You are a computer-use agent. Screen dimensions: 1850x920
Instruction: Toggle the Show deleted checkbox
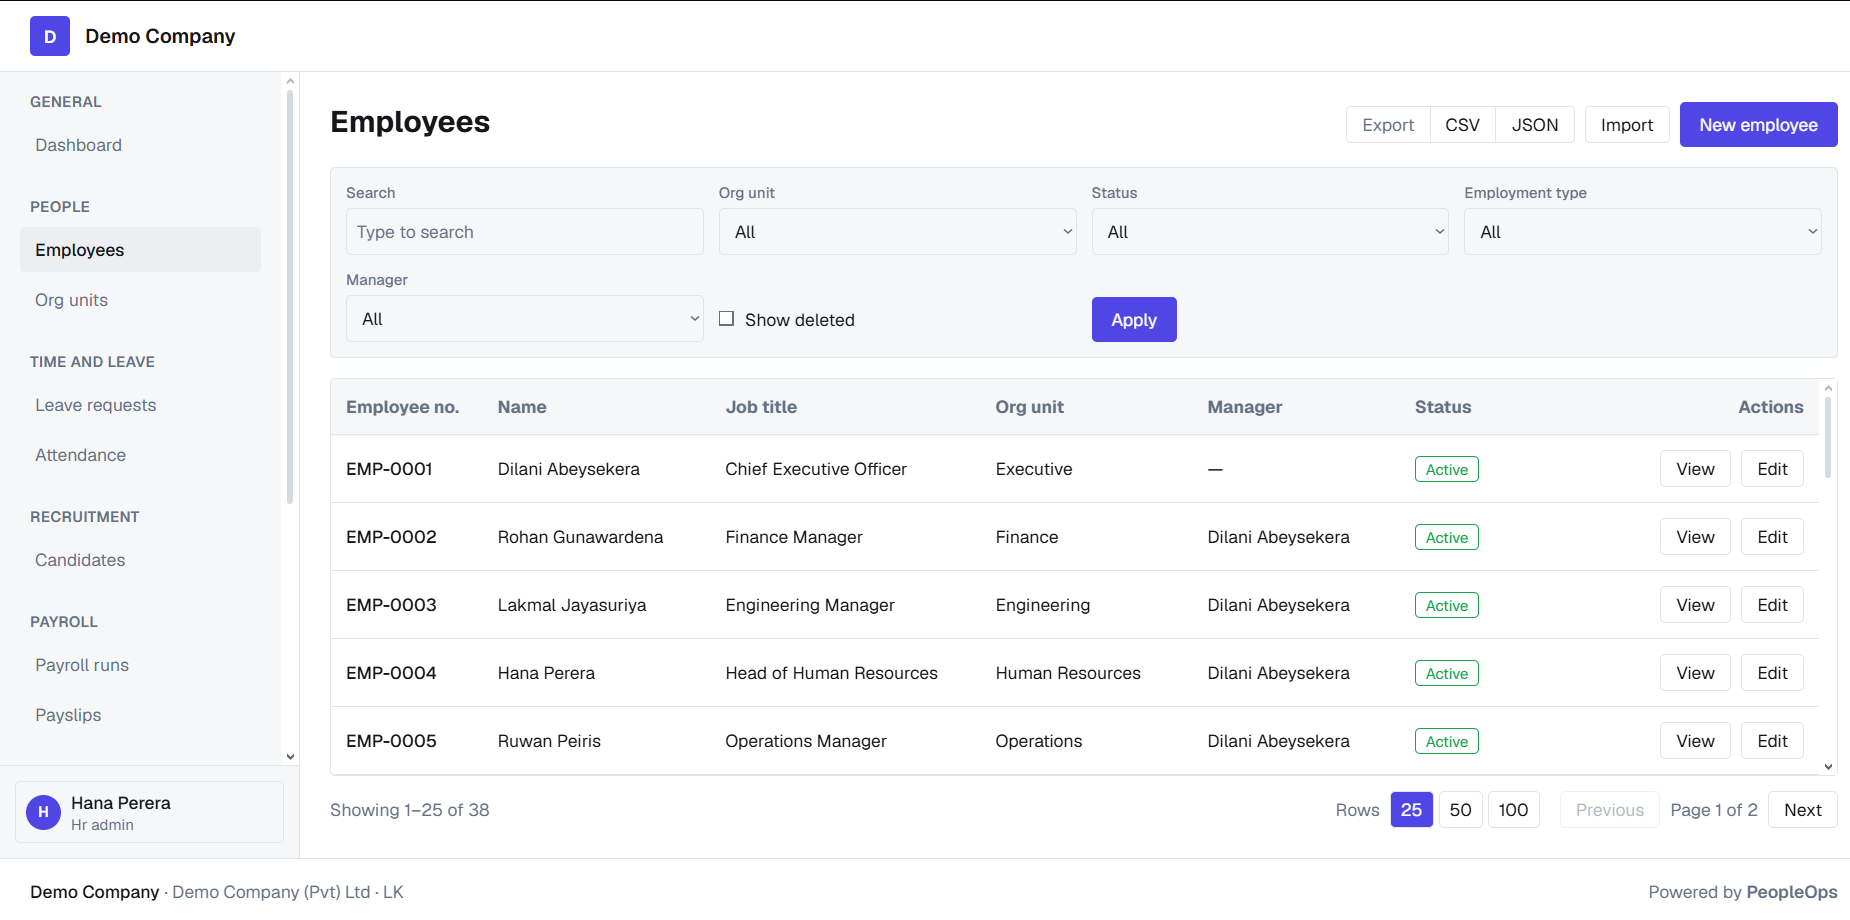point(727,319)
